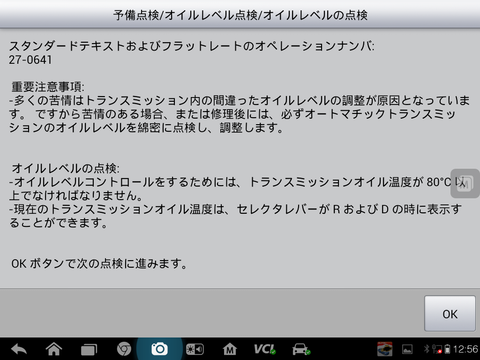Tap the オイルレベルの点検 heading

(65, 168)
